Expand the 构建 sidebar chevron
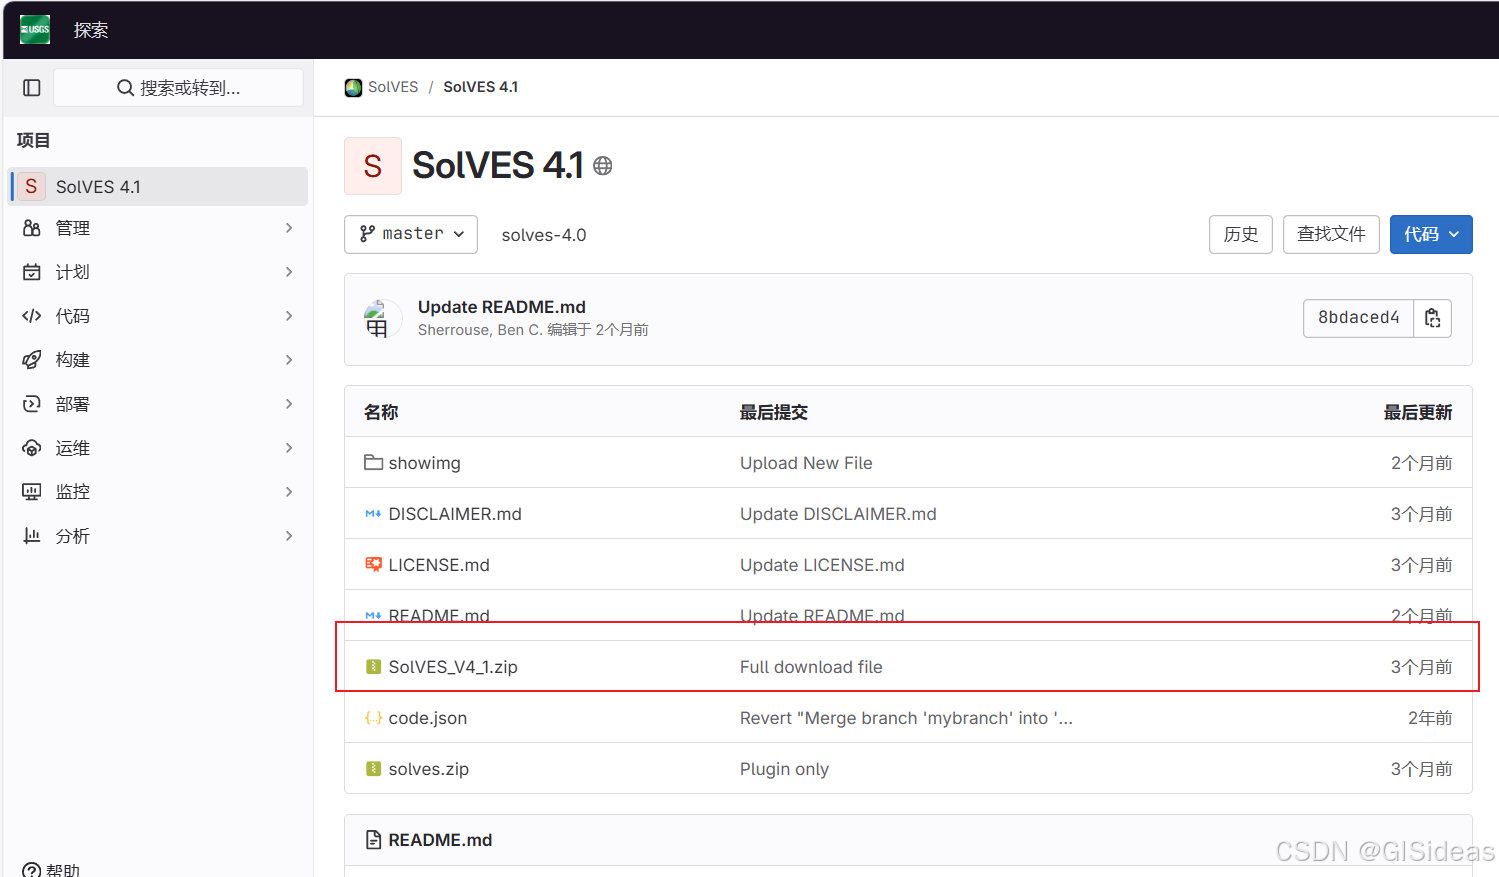Screen dimensions: 1499x877 [x=289, y=360]
